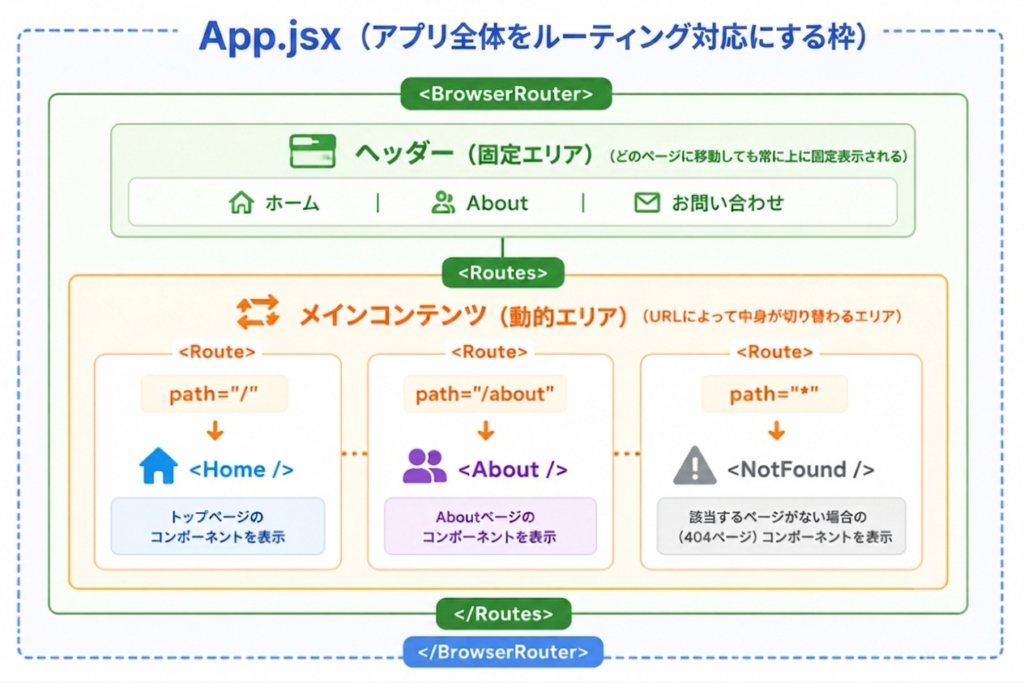Click the path="/about" label

485,394
